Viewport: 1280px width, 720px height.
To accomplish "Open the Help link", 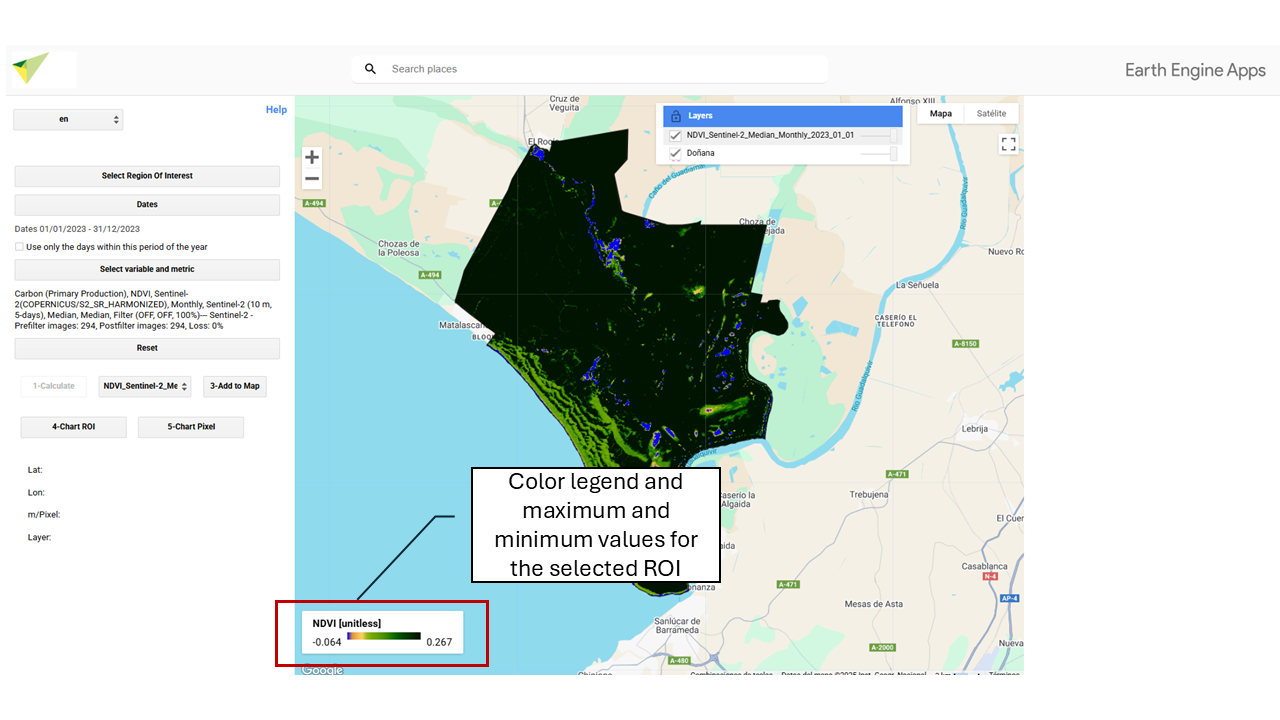I will (x=276, y=110).
